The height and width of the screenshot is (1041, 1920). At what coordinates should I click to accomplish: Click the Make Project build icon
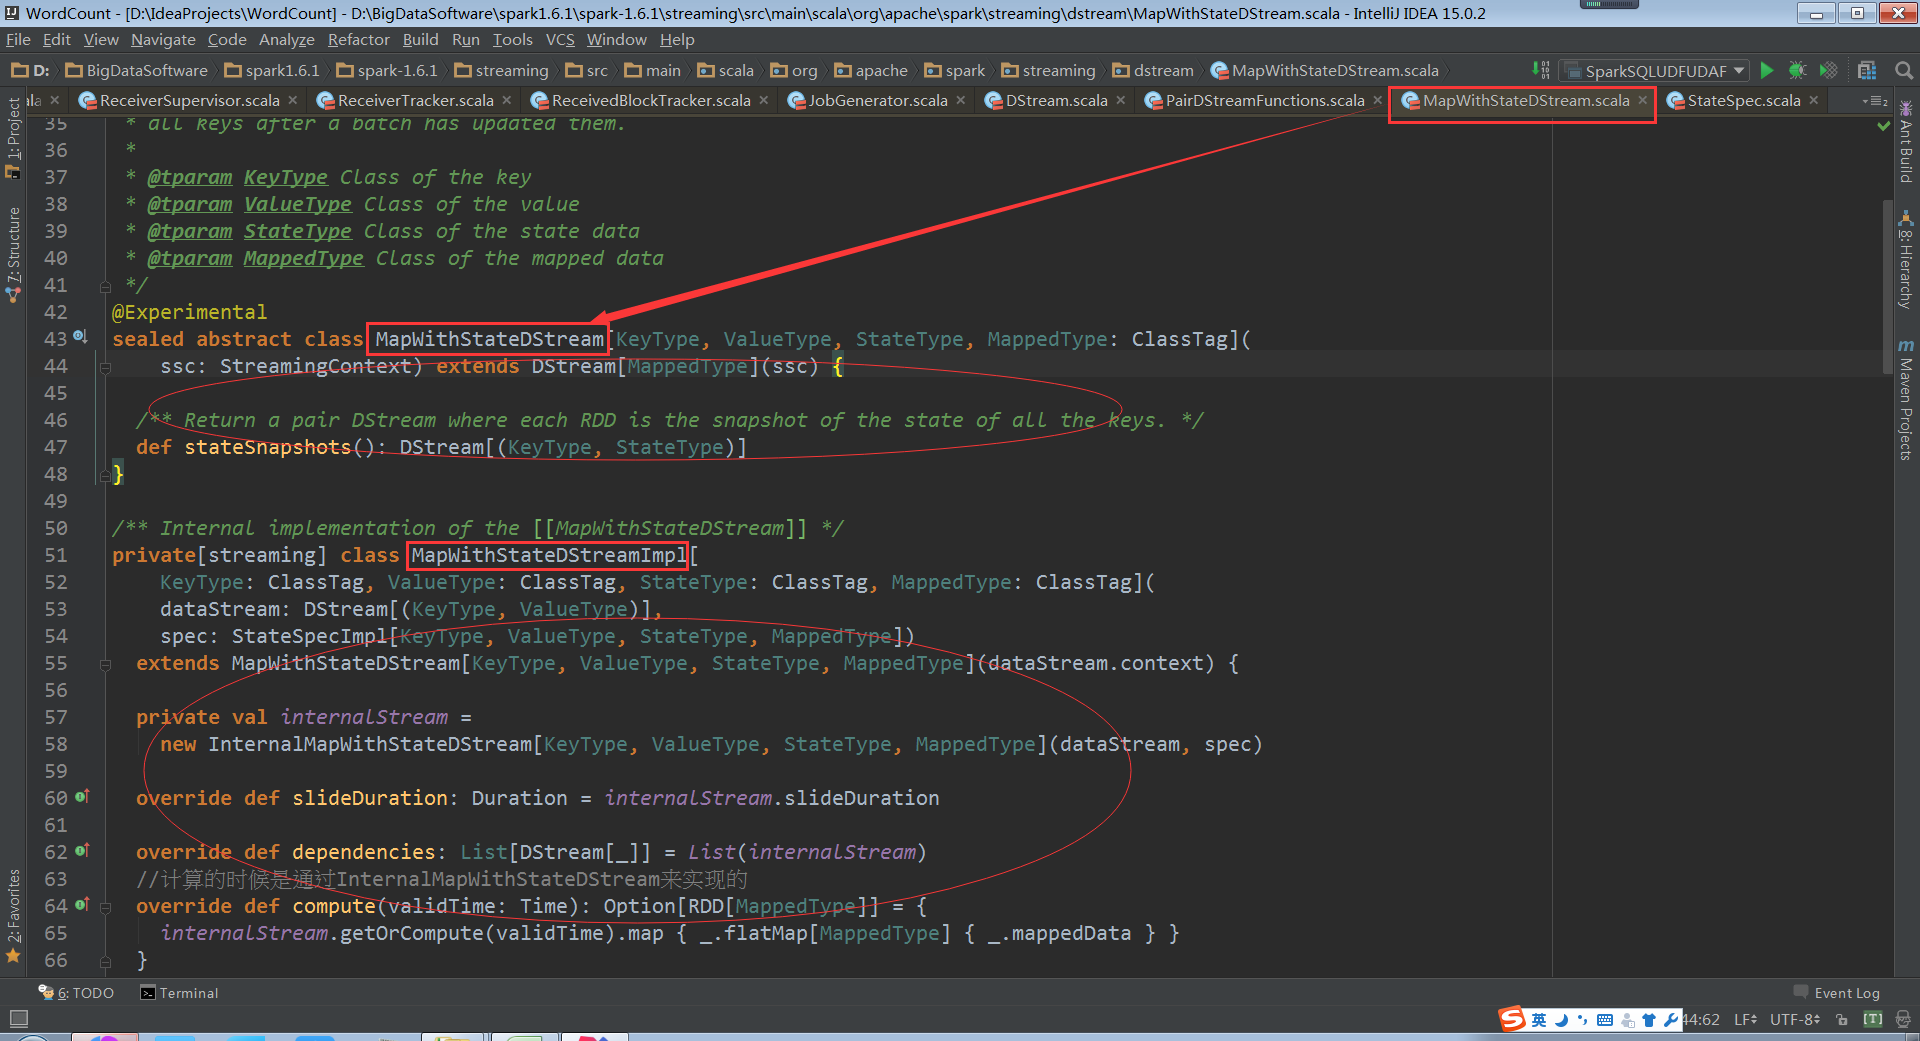1541,70
